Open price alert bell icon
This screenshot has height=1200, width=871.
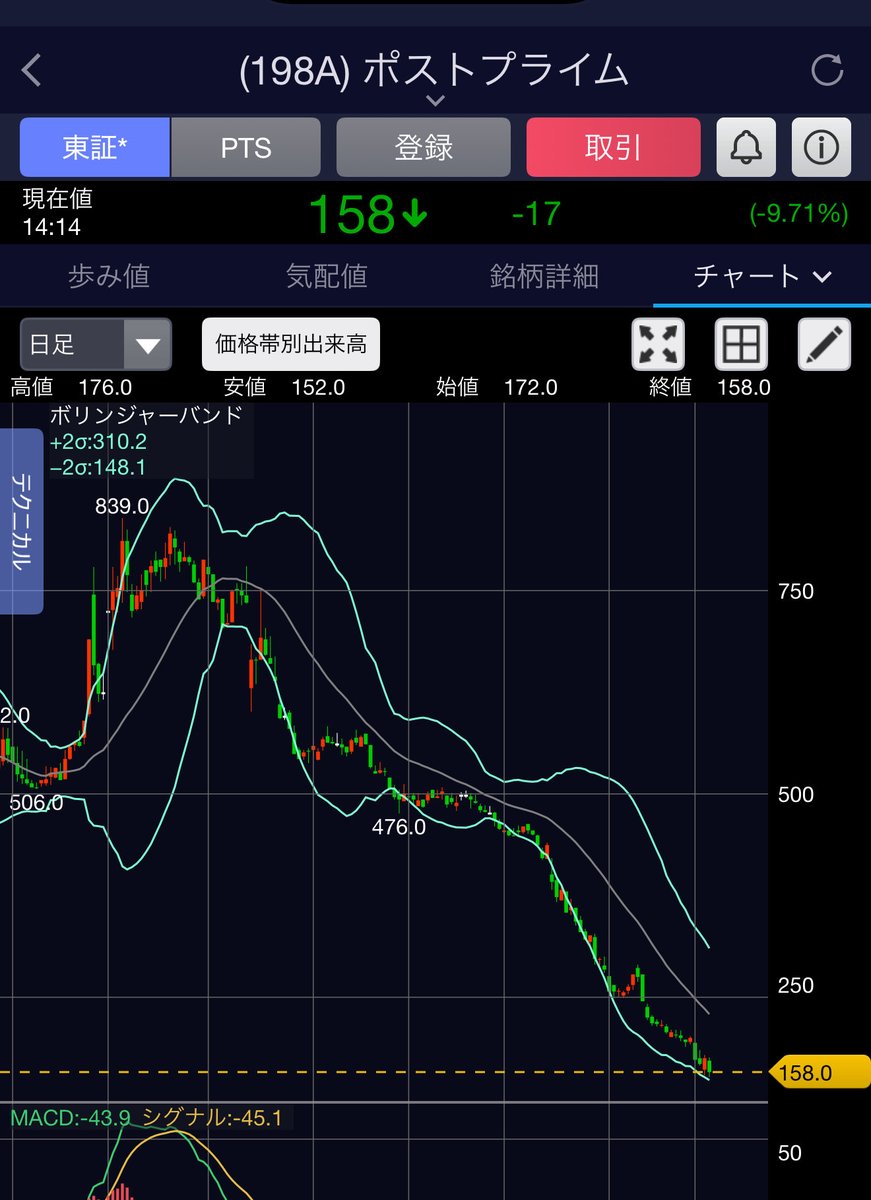point(746,147)
